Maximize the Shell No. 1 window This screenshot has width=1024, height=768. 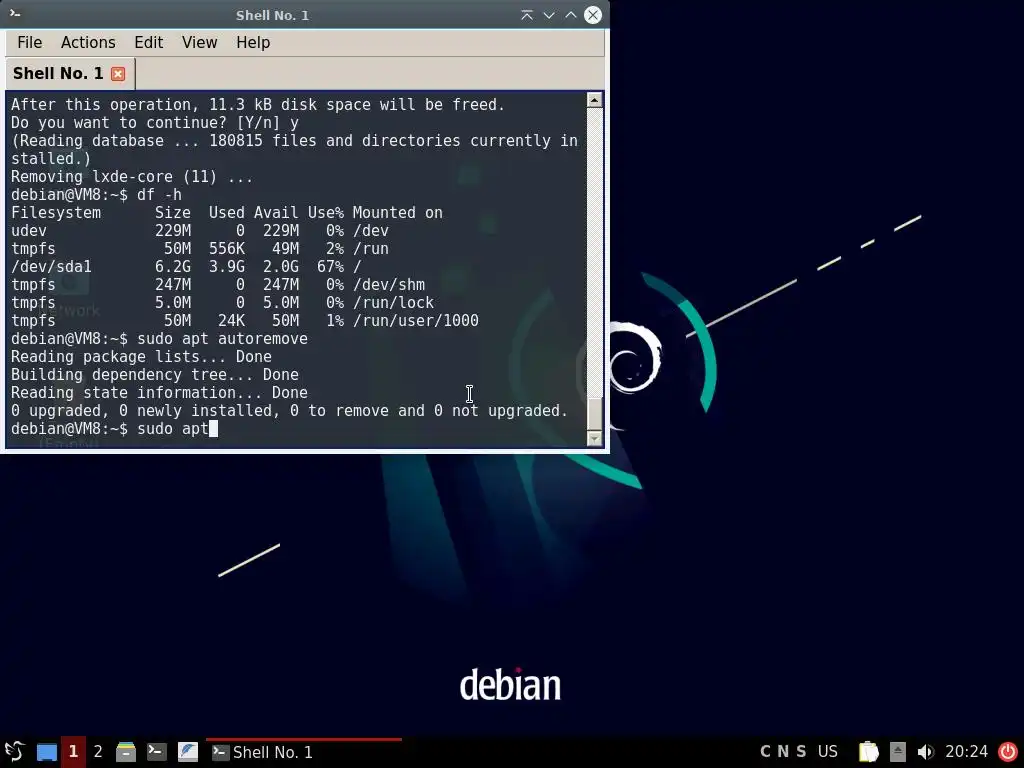[x=570, y=15]
